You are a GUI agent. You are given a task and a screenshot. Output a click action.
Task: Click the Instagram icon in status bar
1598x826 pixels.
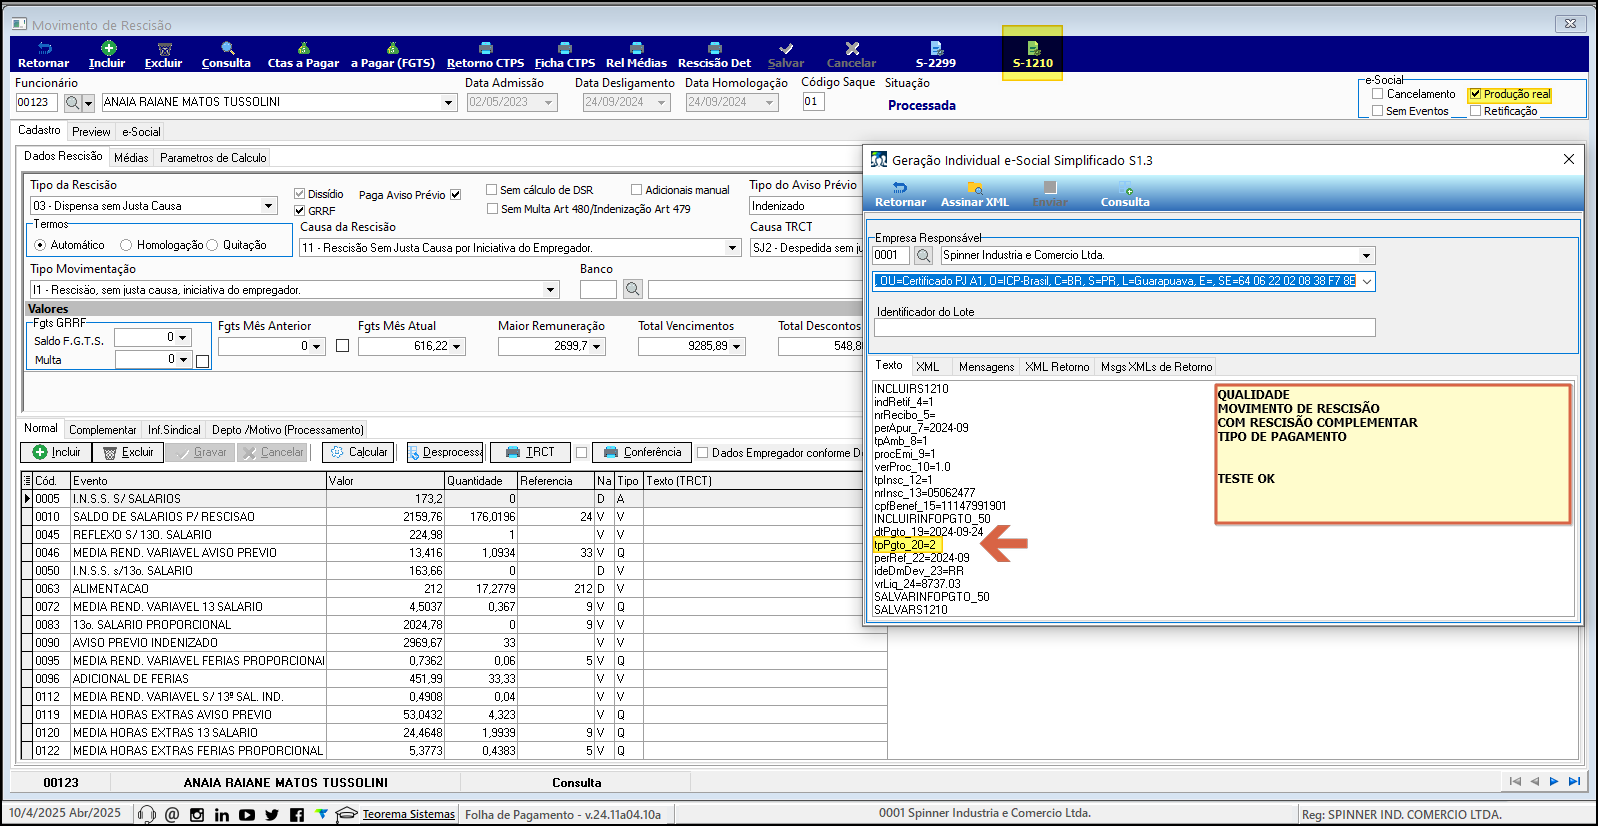(x=197, y=815)
